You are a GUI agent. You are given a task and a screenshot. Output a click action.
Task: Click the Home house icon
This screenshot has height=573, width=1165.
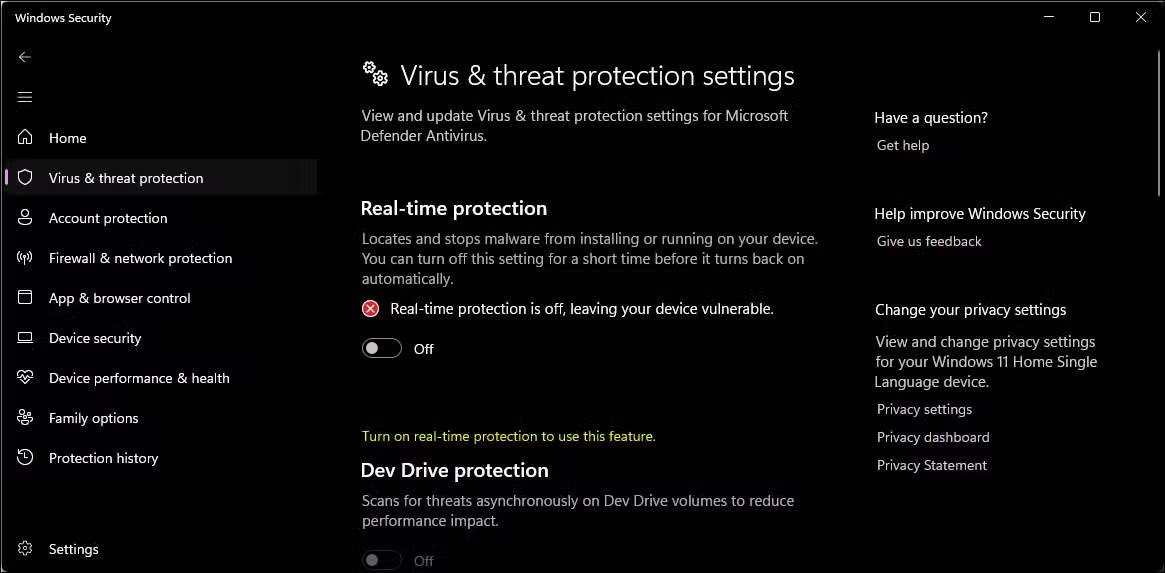(x=26, y=138)
